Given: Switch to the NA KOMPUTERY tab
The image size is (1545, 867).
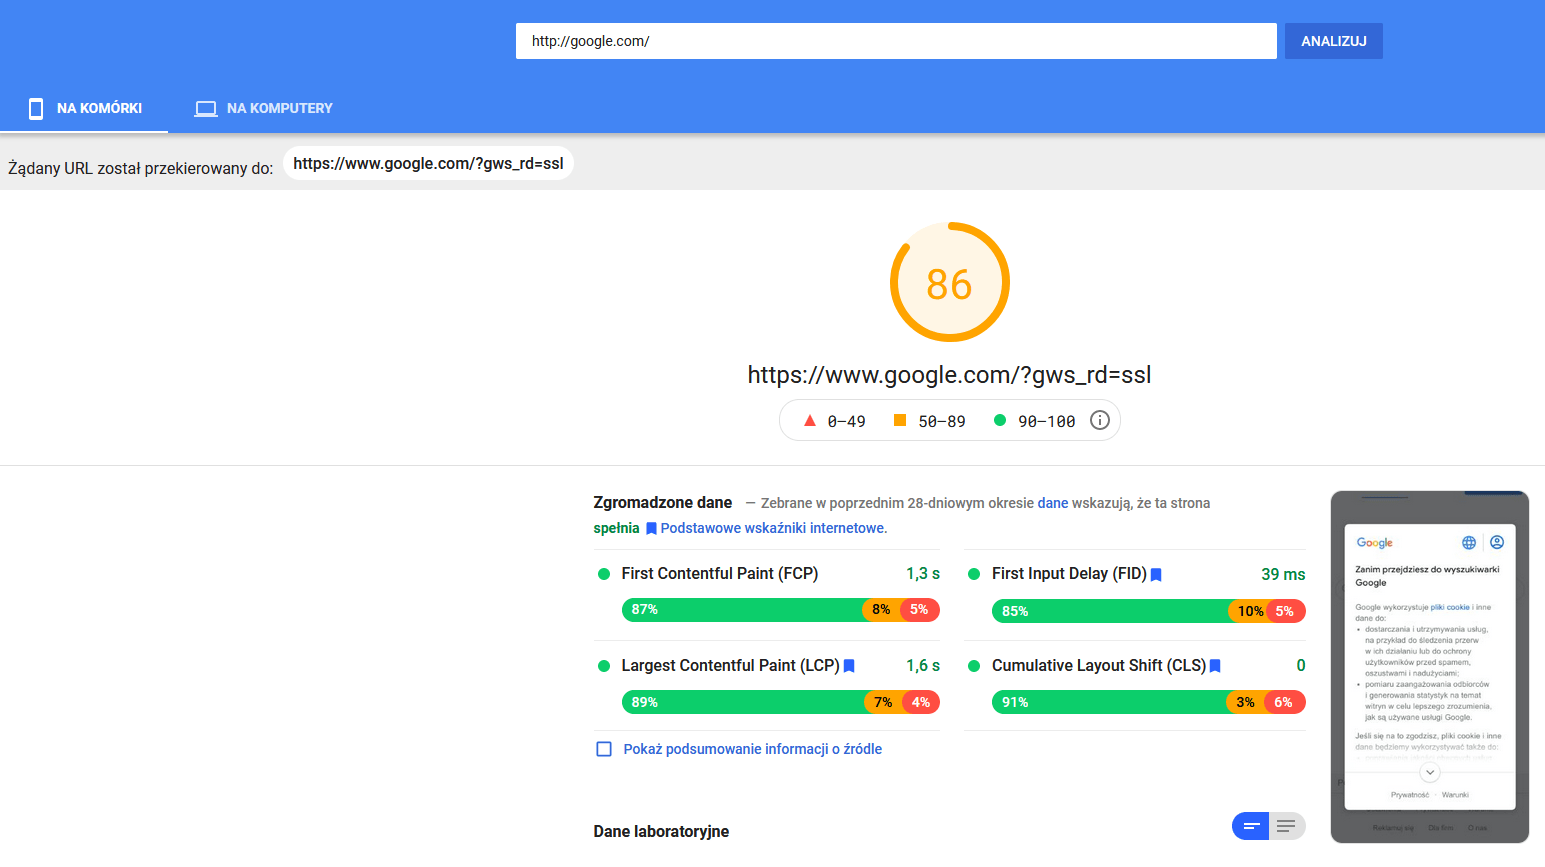Looking at the screenshot, I should click(263, 108).
